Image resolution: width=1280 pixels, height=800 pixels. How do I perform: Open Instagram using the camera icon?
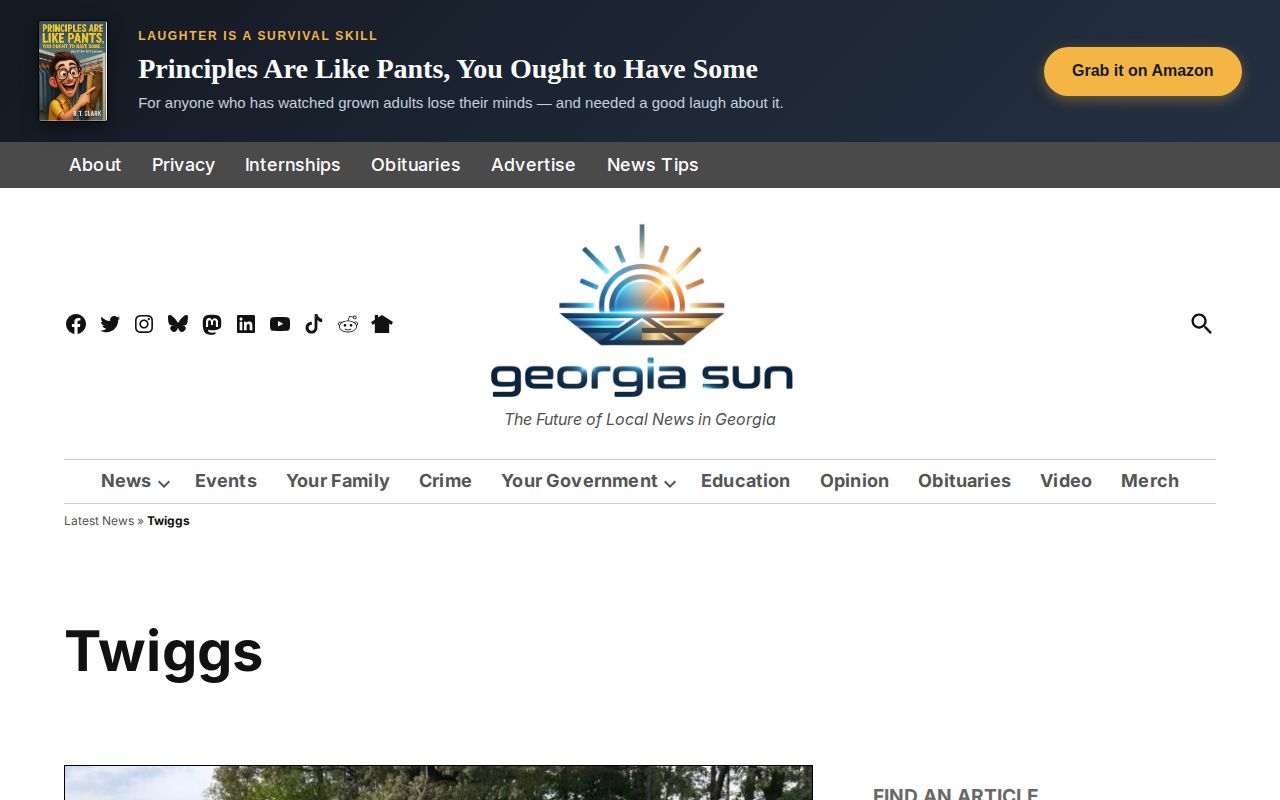pyautogui.click(x=144, y=324)
